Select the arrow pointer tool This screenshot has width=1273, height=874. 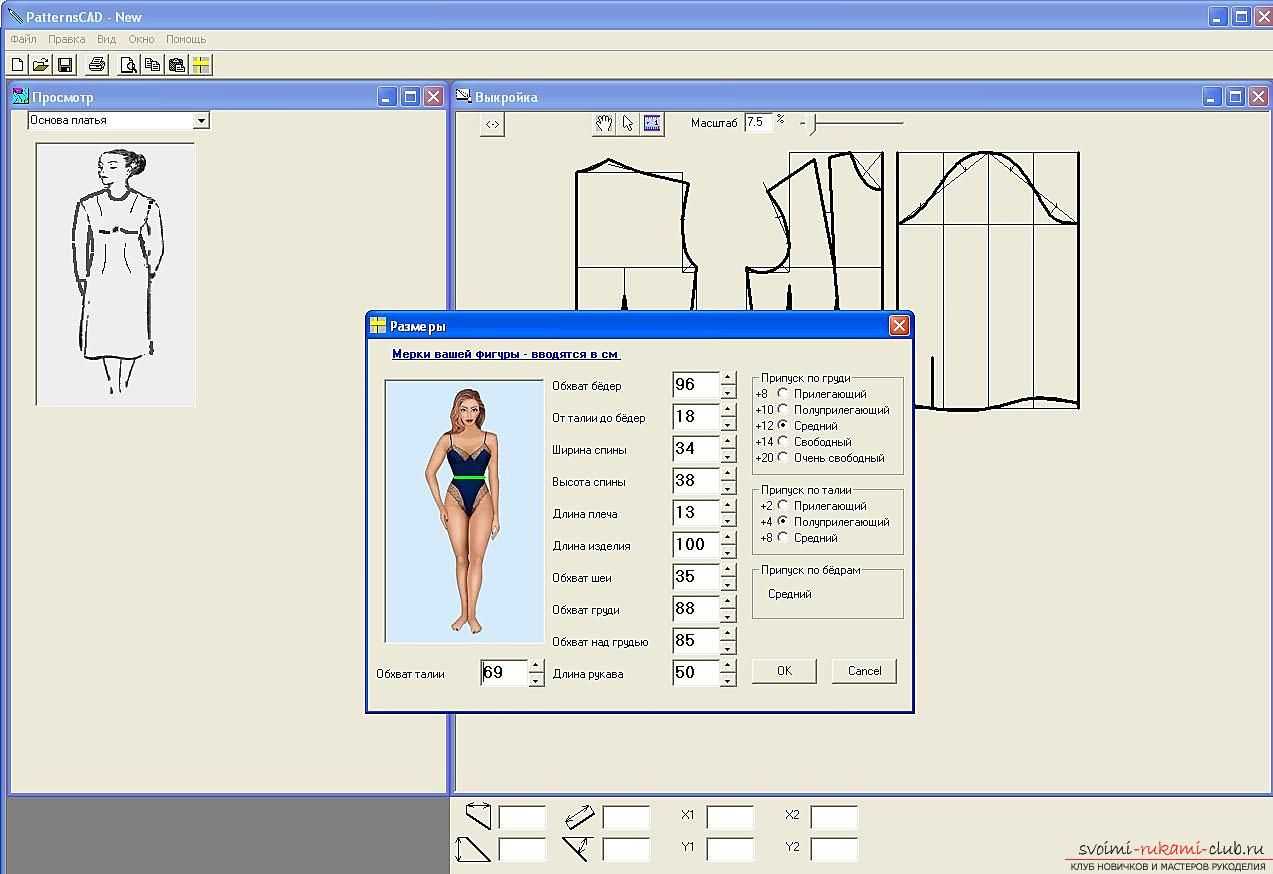coord(628,123)
